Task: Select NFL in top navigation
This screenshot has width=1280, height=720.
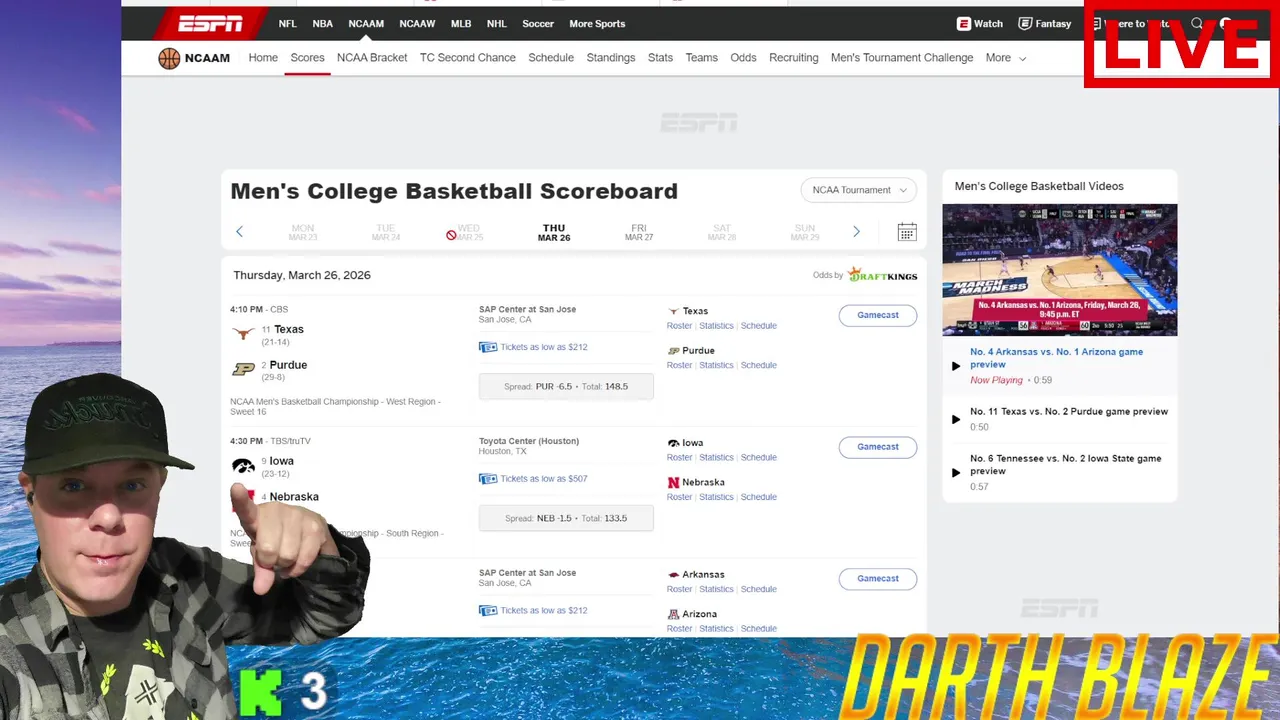Action: point(287,24)
